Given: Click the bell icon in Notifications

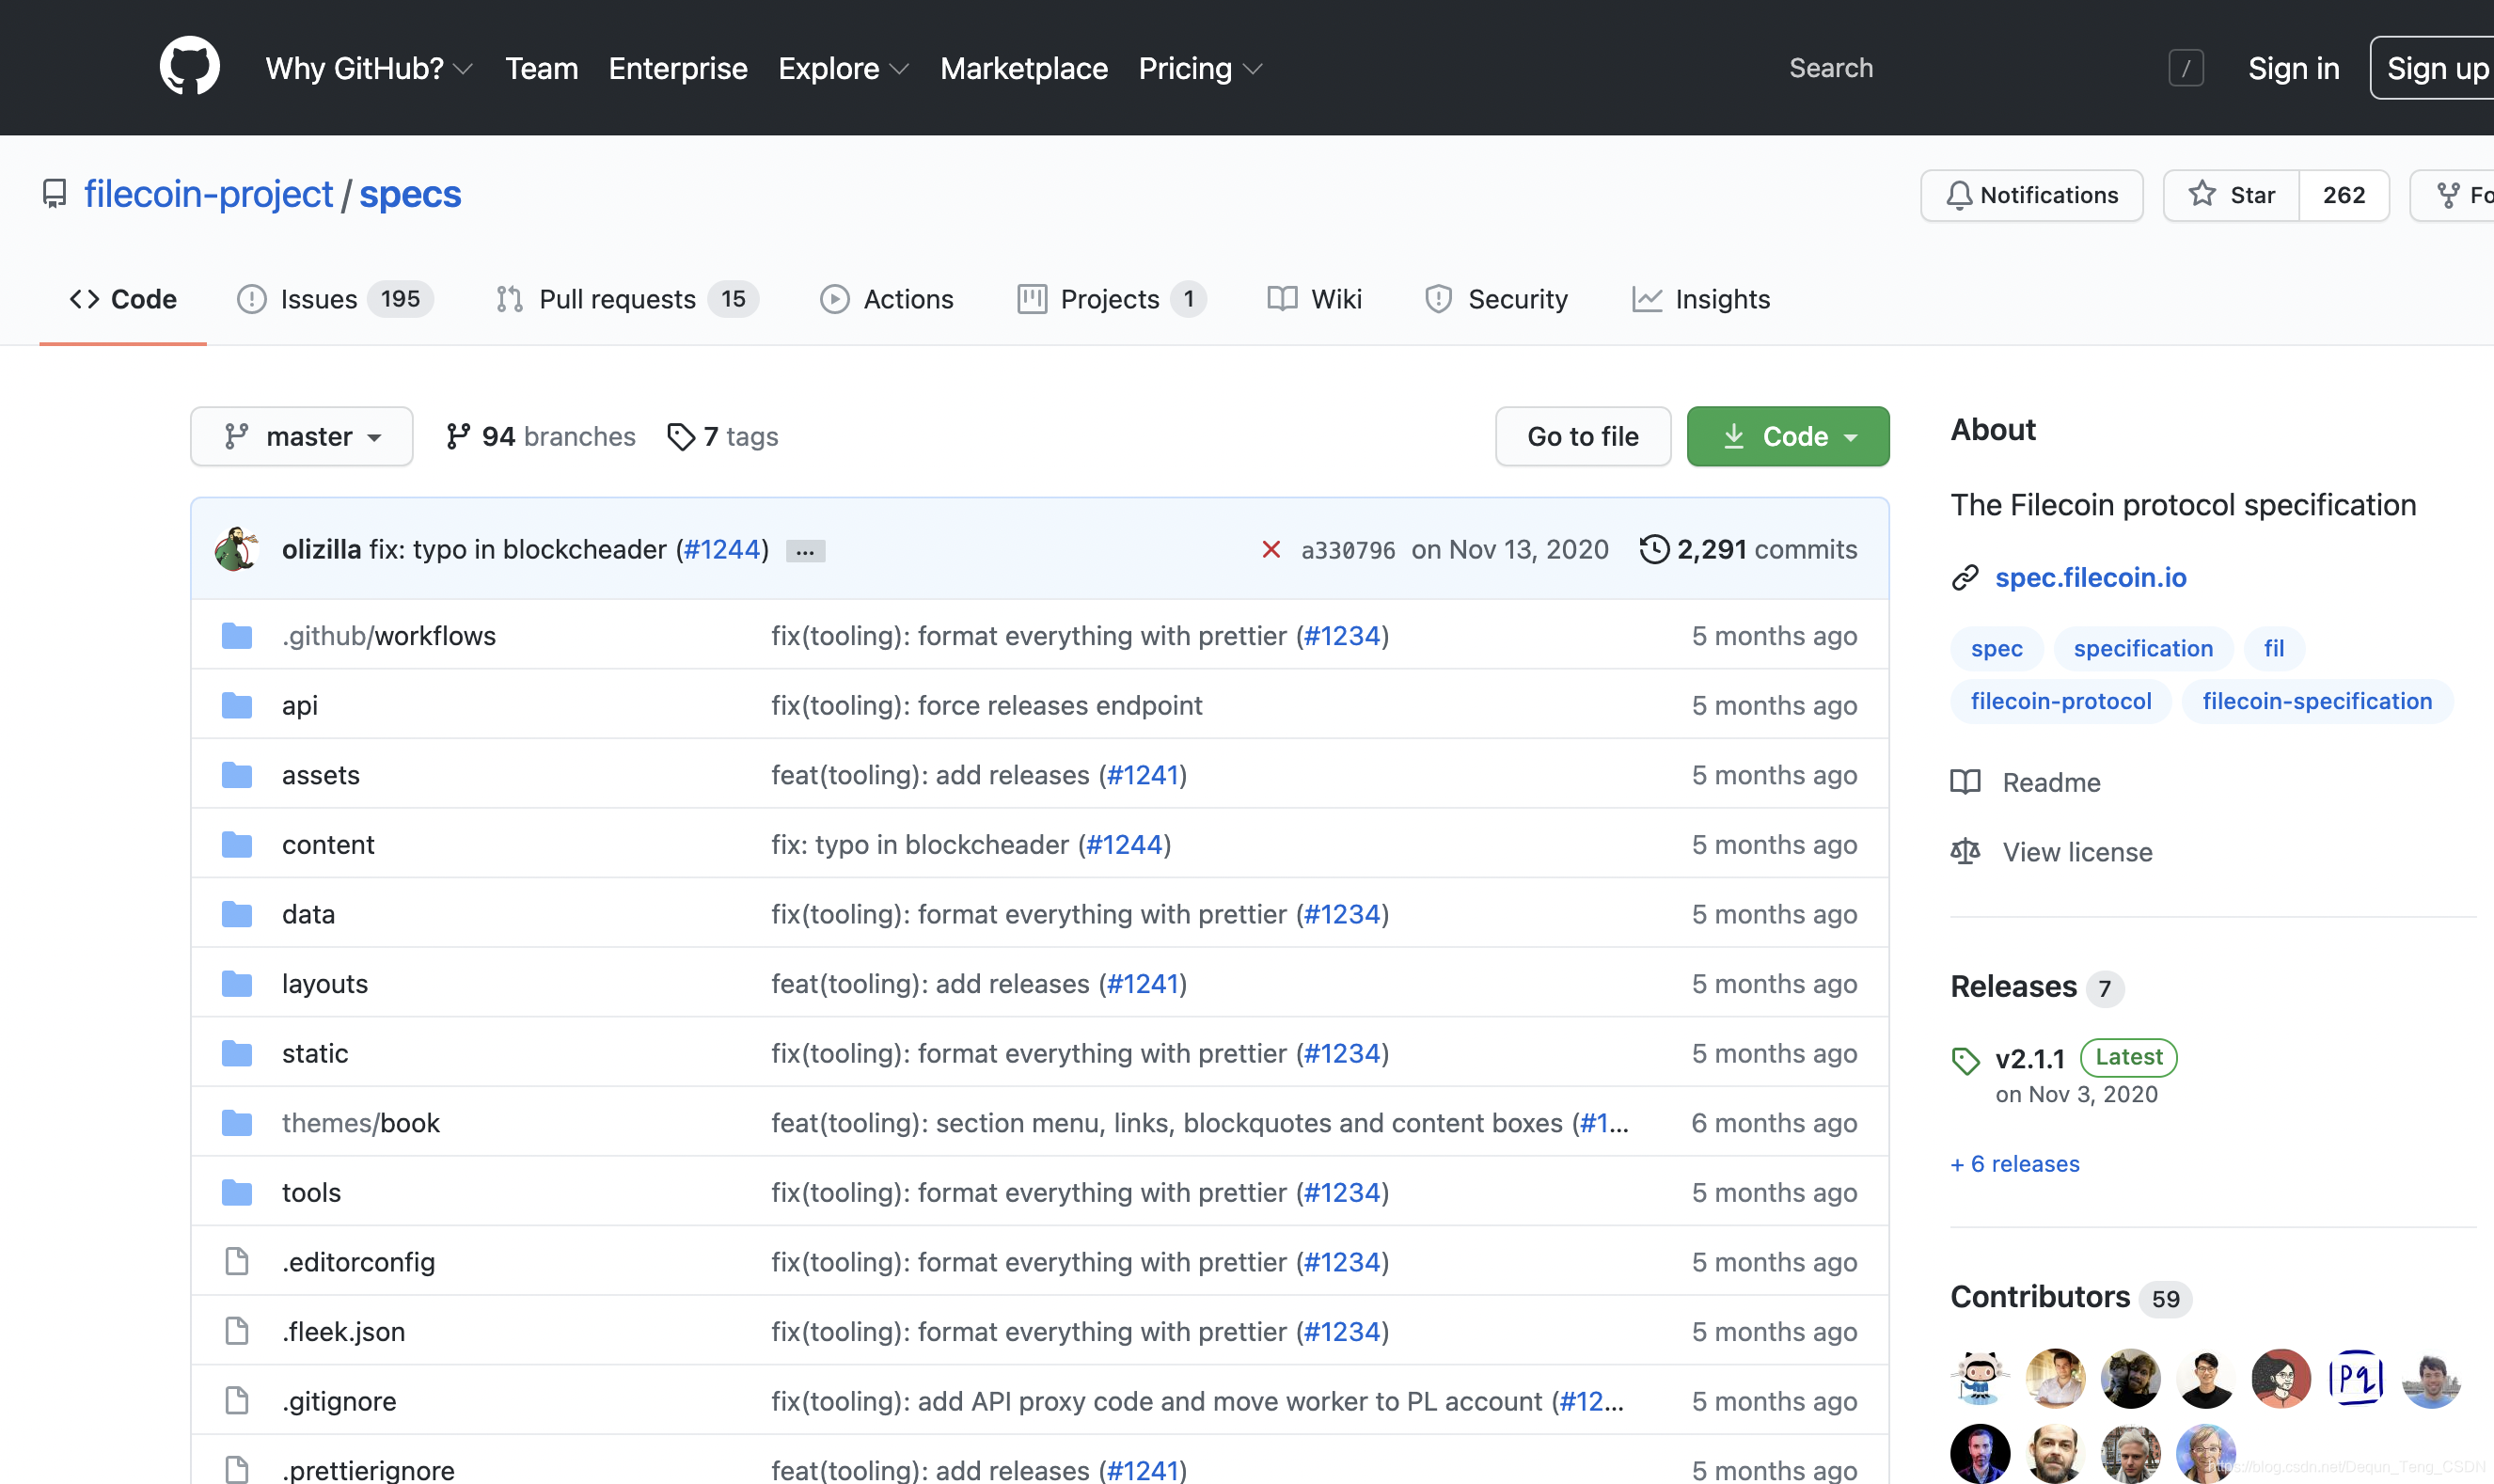Looking at the screenshot, I should (x=1959, y=195).
